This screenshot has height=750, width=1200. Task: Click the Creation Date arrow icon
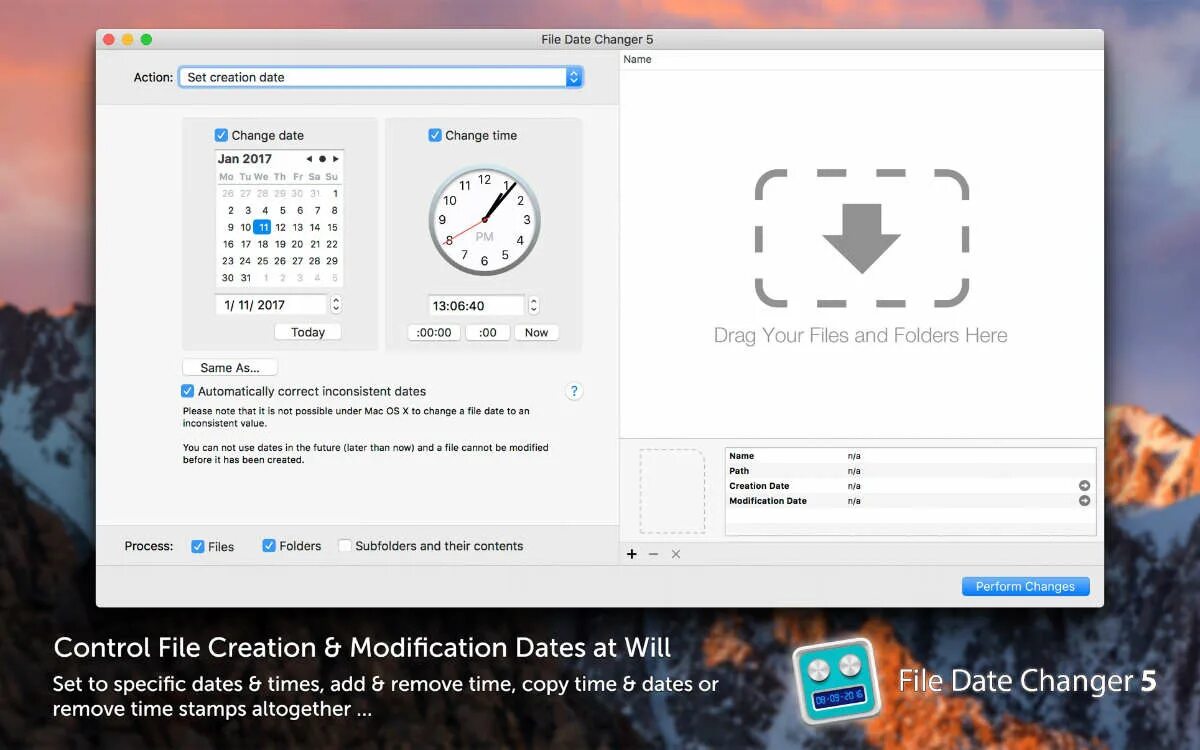pyautogui.click(x=1084, y=486)
